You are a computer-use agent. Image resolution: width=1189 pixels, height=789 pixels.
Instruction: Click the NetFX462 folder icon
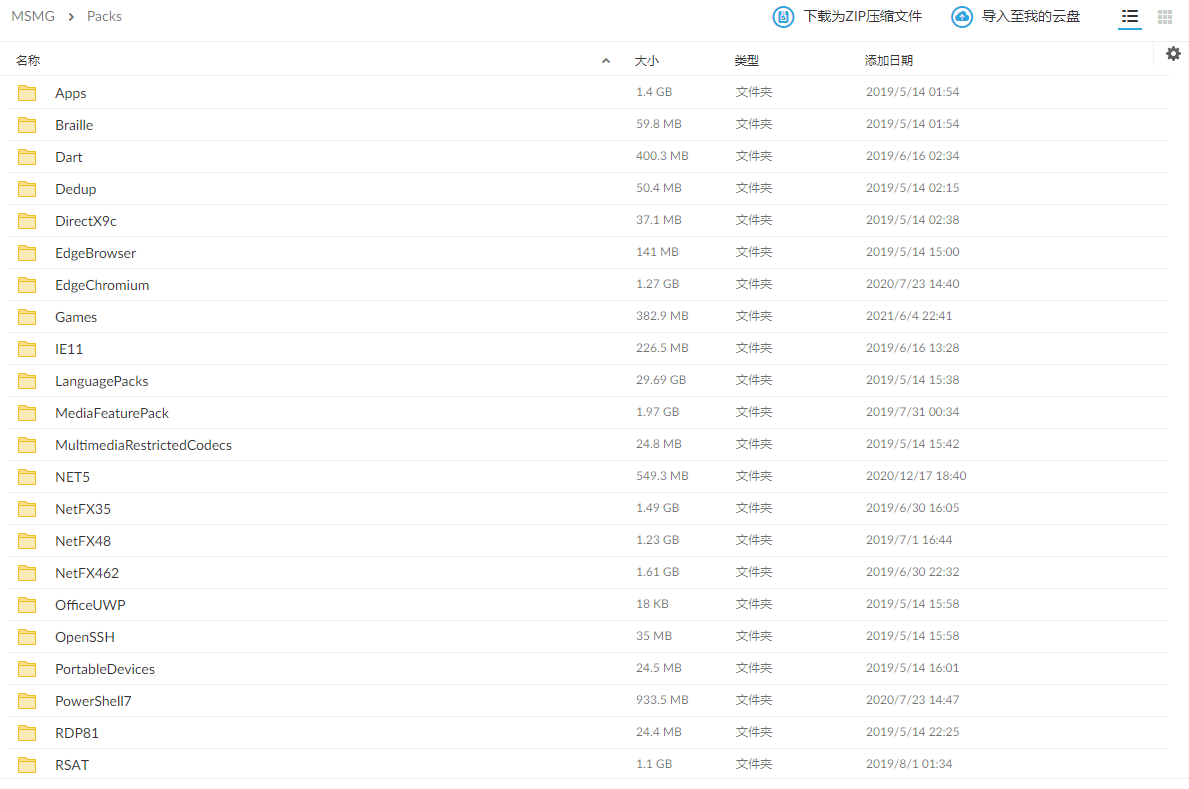pos(27,573)
